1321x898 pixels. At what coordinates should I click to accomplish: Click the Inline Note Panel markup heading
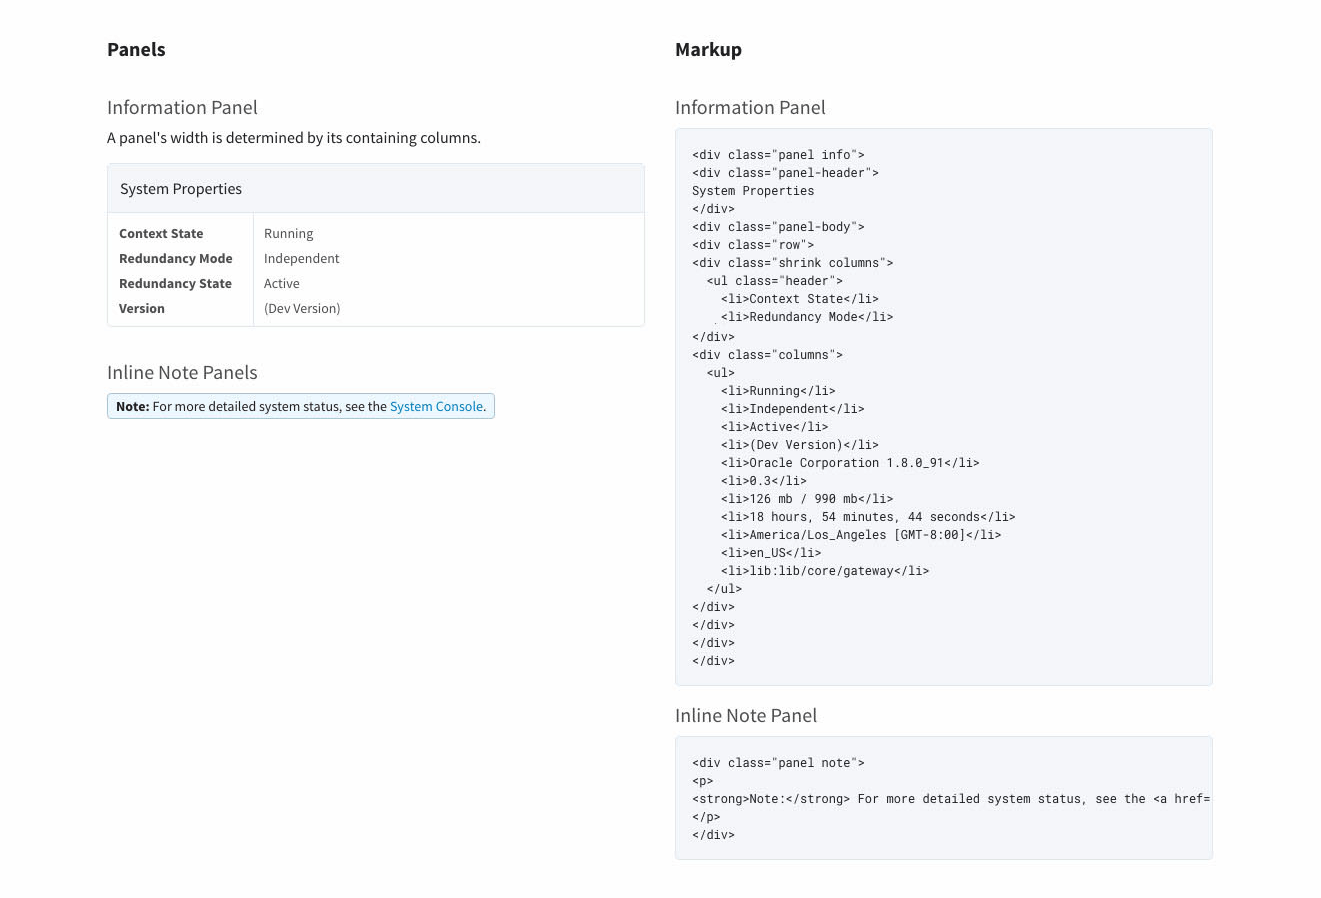point(746,716)
